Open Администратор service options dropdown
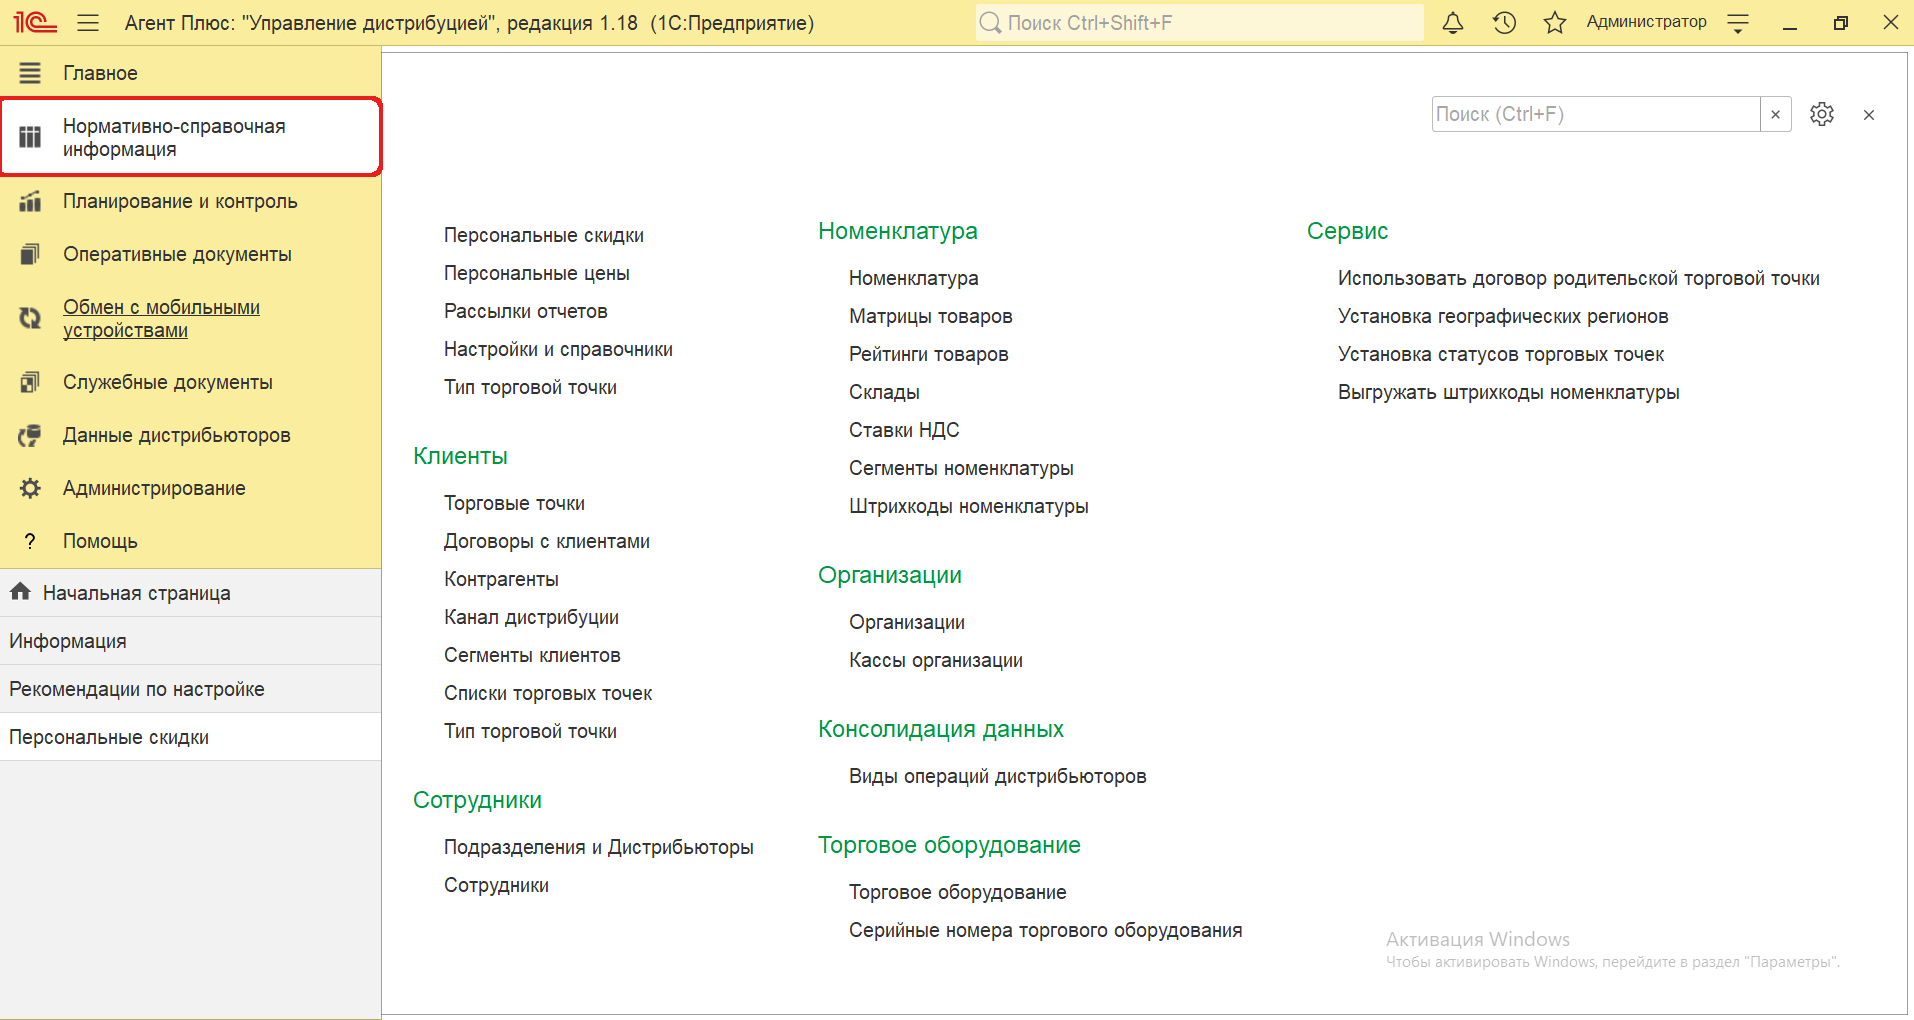Viewport: 1914px width, 1020px height. 1738,23
